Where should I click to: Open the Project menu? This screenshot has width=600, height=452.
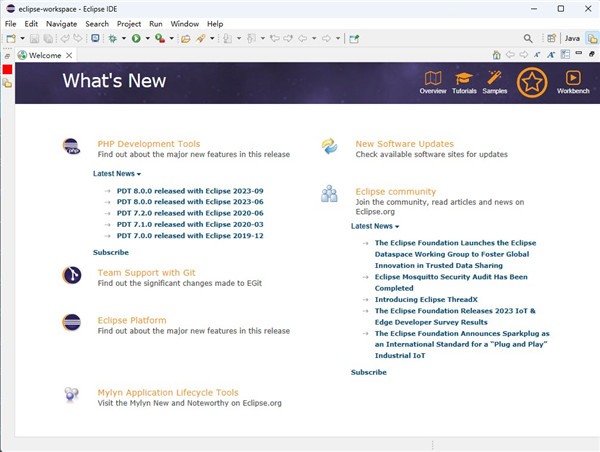point(128,23)
